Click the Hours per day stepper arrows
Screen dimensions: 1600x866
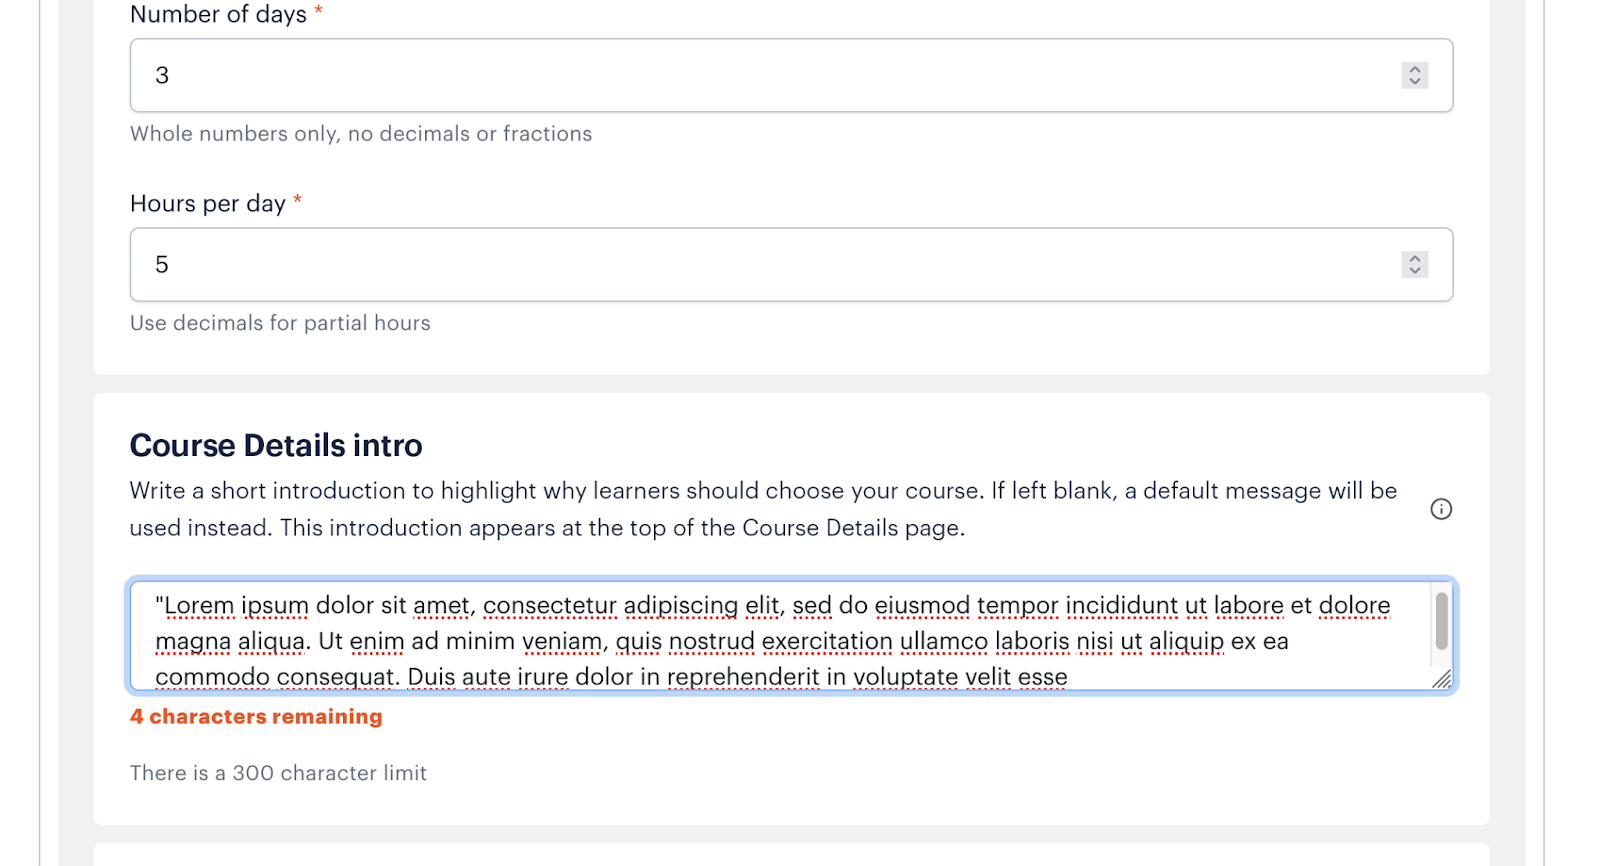(x=1414, y=264)
